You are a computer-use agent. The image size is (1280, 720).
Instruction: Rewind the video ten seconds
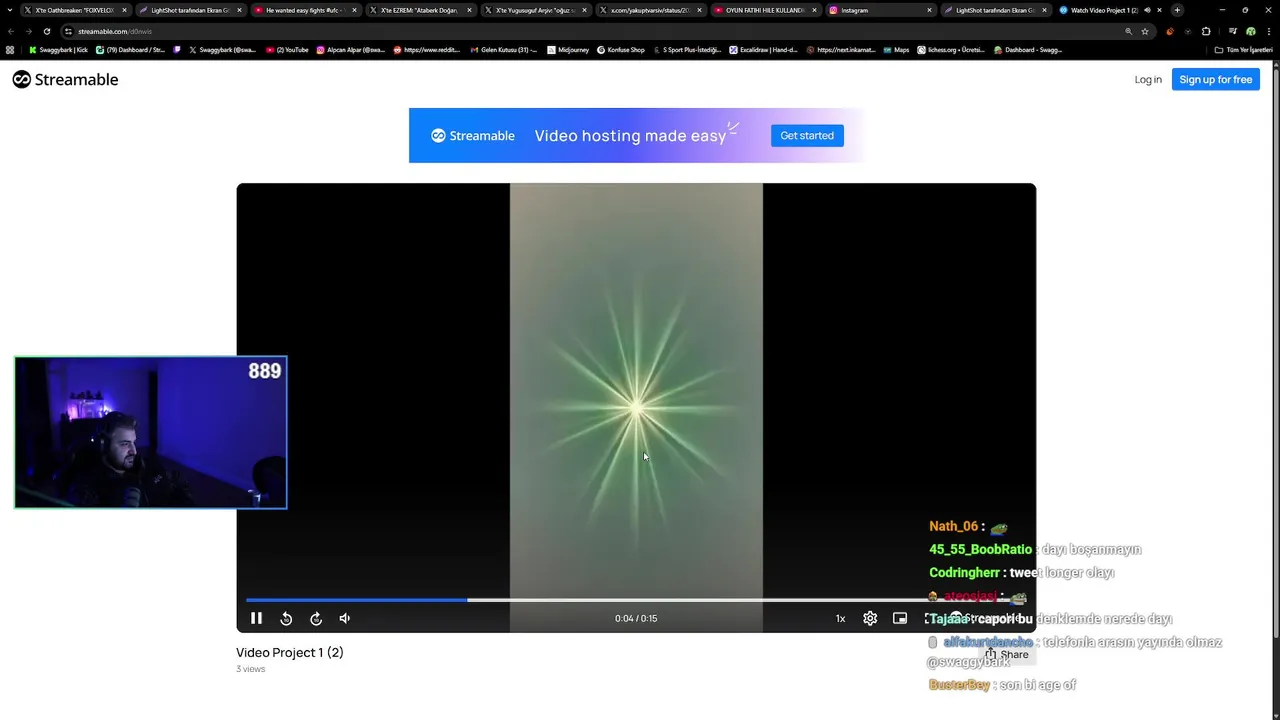[286, 619]
